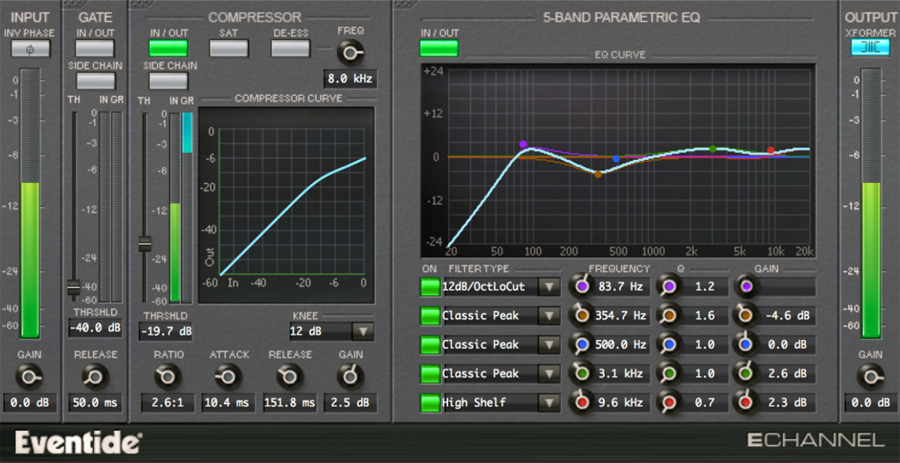Open filter type dropdown for 354.7 Hz band
This screenshot has width=900, height=463.
click(x=549, y=316)
